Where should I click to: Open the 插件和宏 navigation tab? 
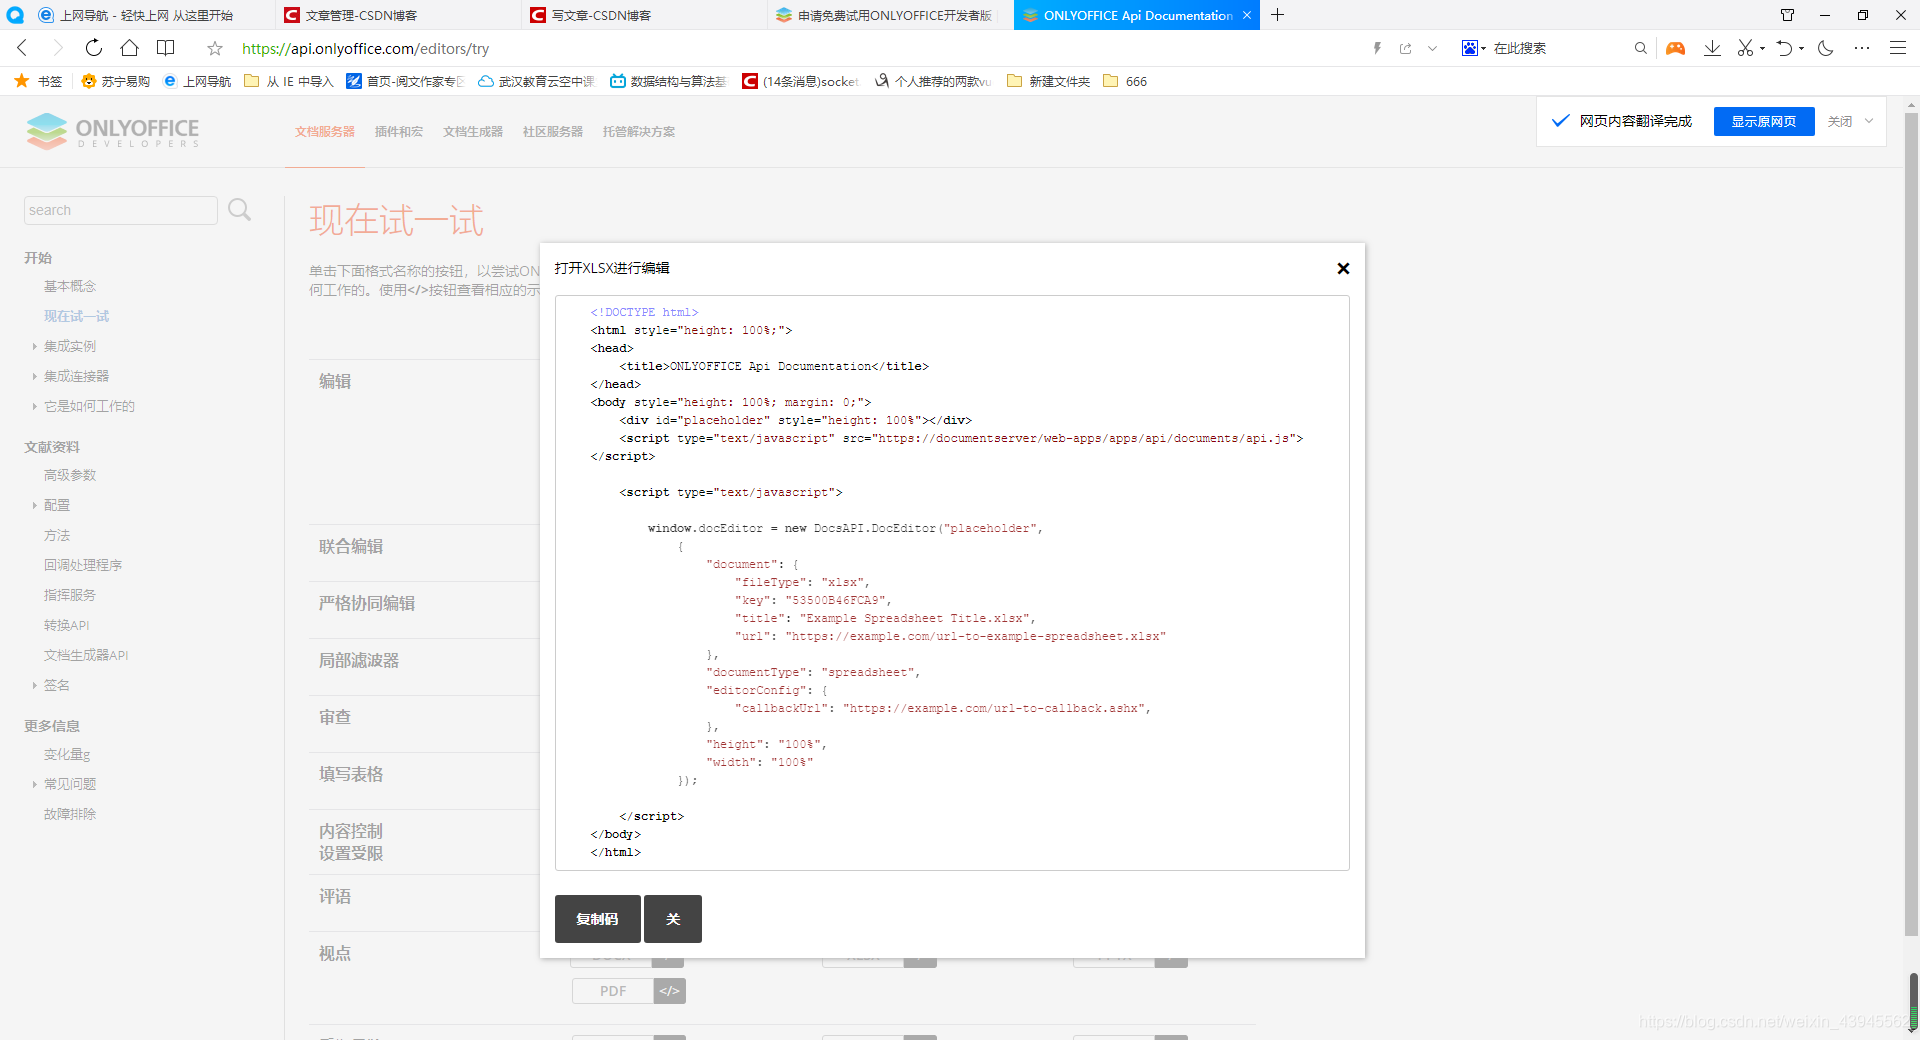pos(399,132)
